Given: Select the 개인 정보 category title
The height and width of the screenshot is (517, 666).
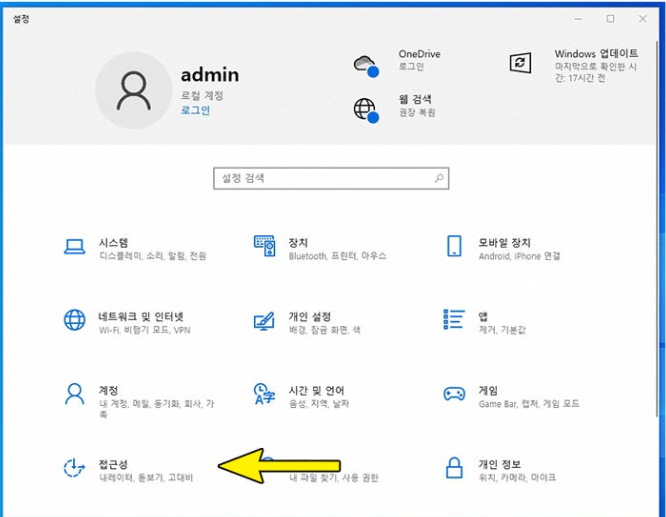Looking at the screenshot, I should (x=500, y=464).
